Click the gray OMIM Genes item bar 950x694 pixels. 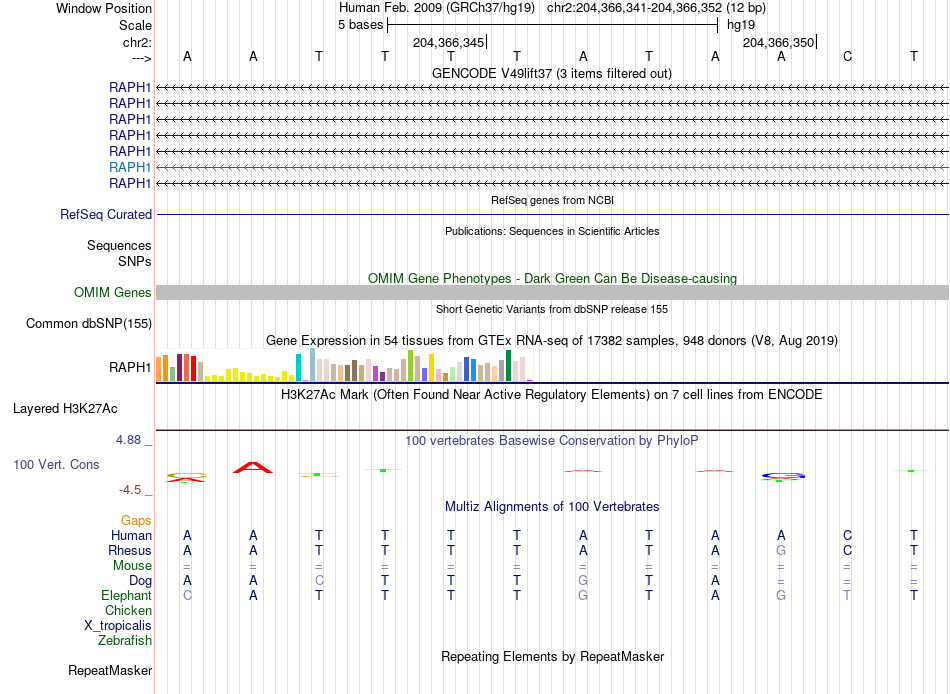[x=552, y=293]
